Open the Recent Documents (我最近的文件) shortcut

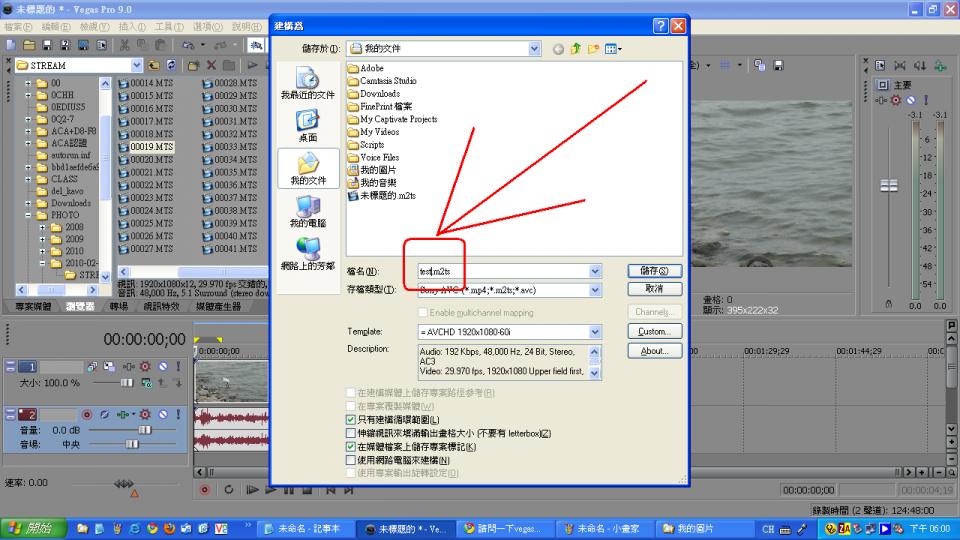point(307,83)
